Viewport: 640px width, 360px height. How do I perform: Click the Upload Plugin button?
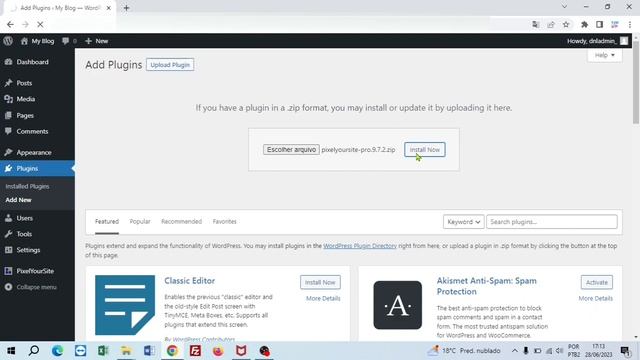(170, 65)
